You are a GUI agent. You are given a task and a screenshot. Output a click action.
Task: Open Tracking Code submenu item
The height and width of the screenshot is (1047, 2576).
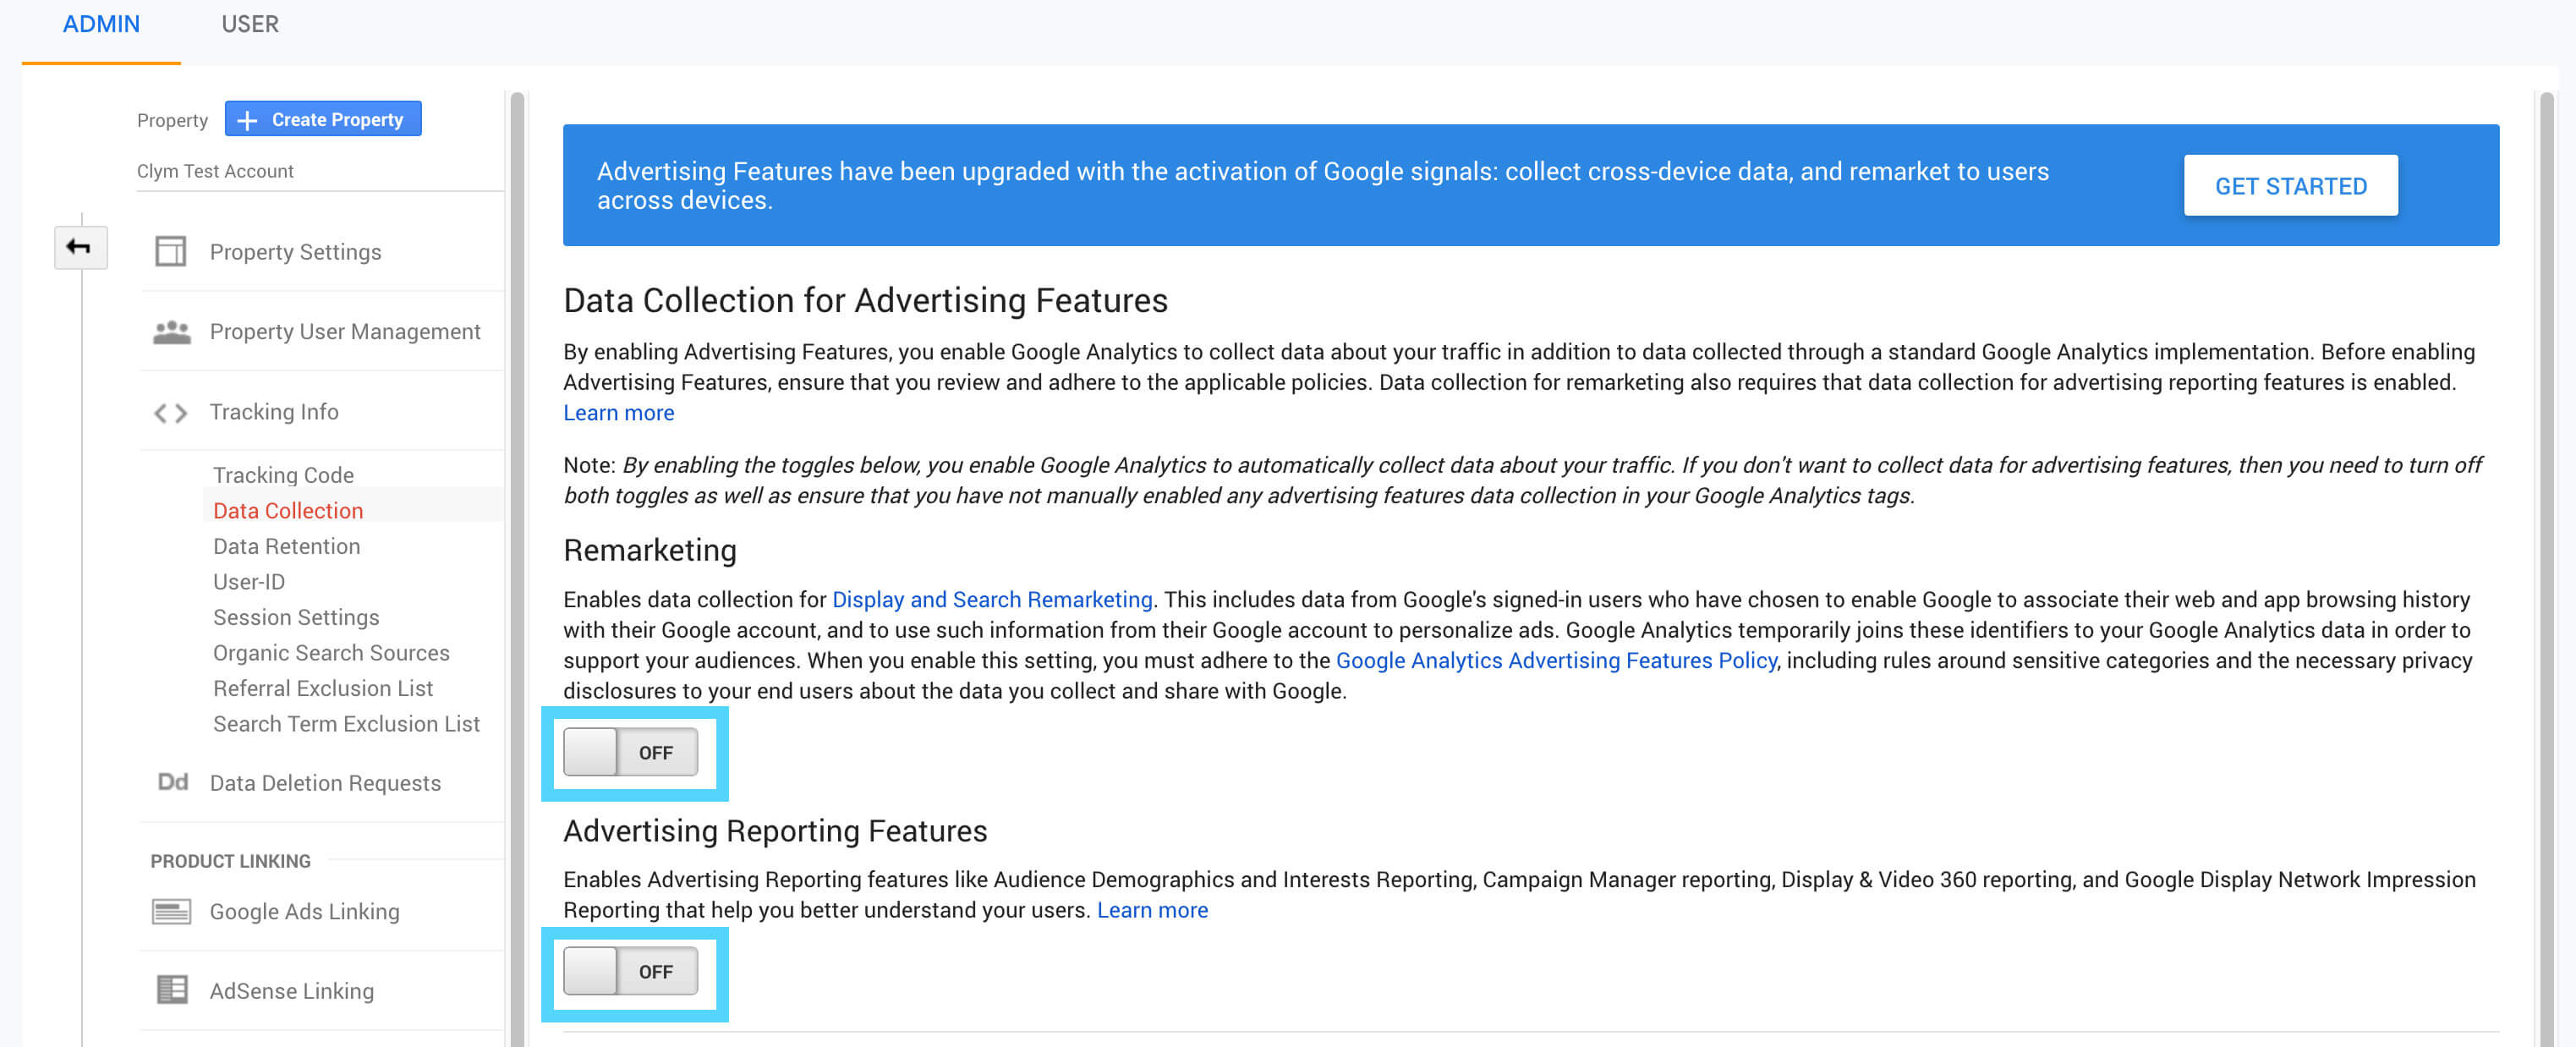(283, 475)
